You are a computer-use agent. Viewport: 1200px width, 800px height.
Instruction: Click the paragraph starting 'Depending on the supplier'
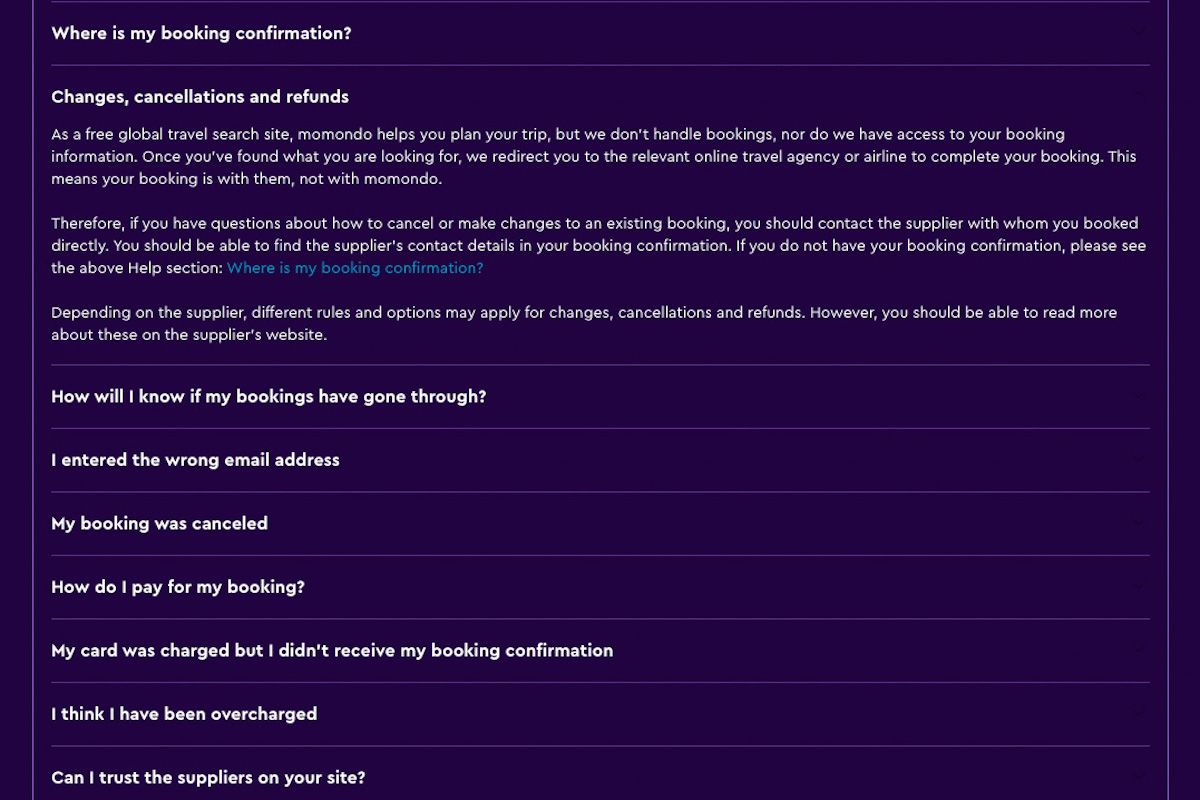pyautogui.click(x=584, y=323)
